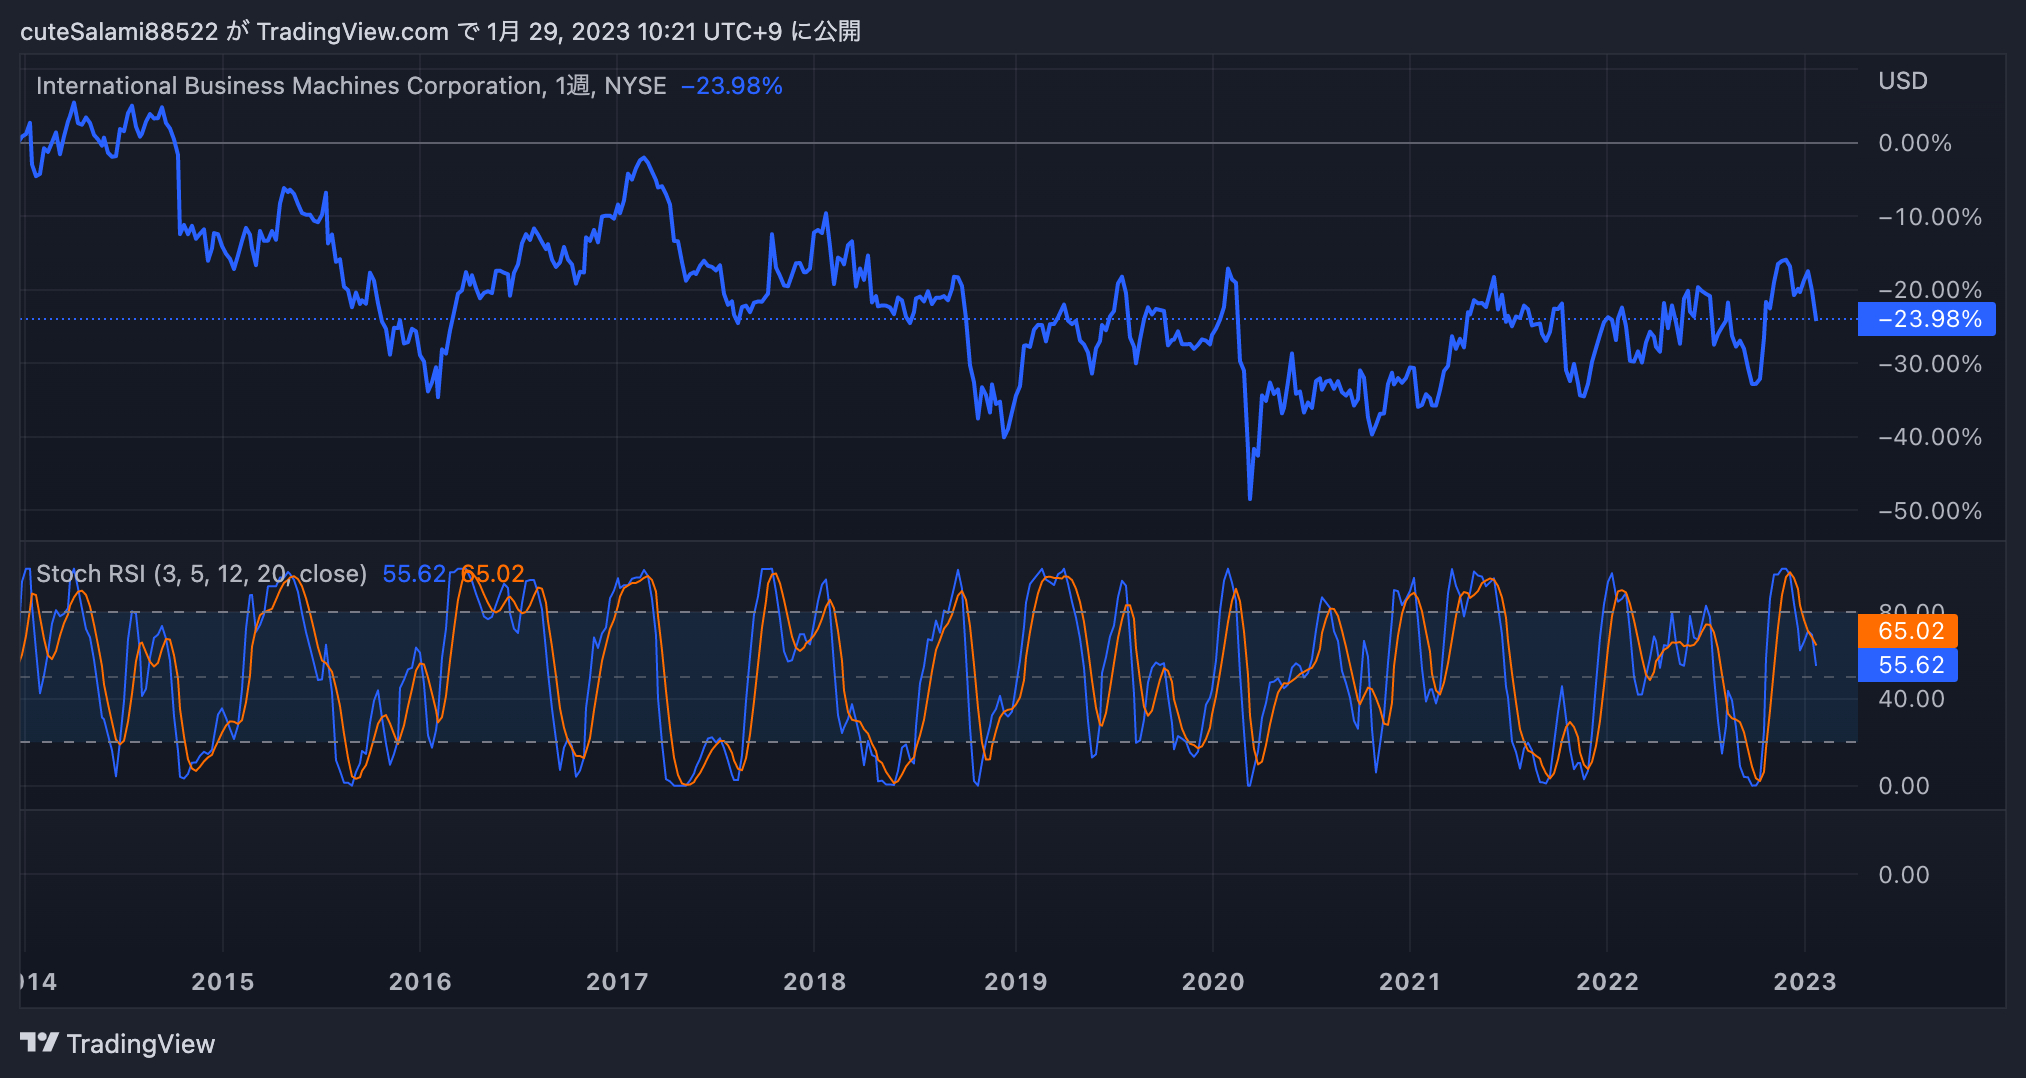Click the International Business Machines Corporation chart title
The image size is (2026, 1078).
tap(290, 86)
